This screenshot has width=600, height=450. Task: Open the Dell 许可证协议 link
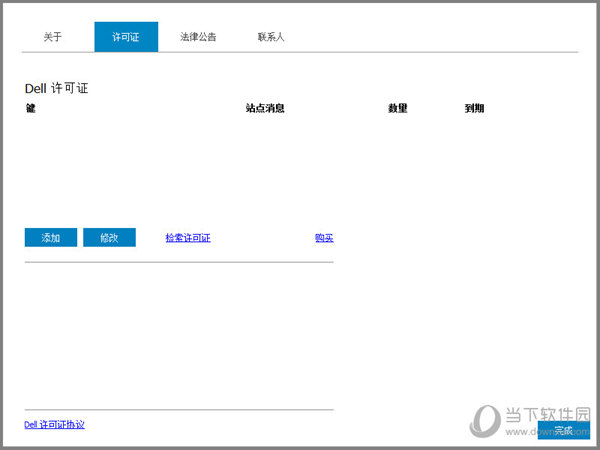point(54,424)
